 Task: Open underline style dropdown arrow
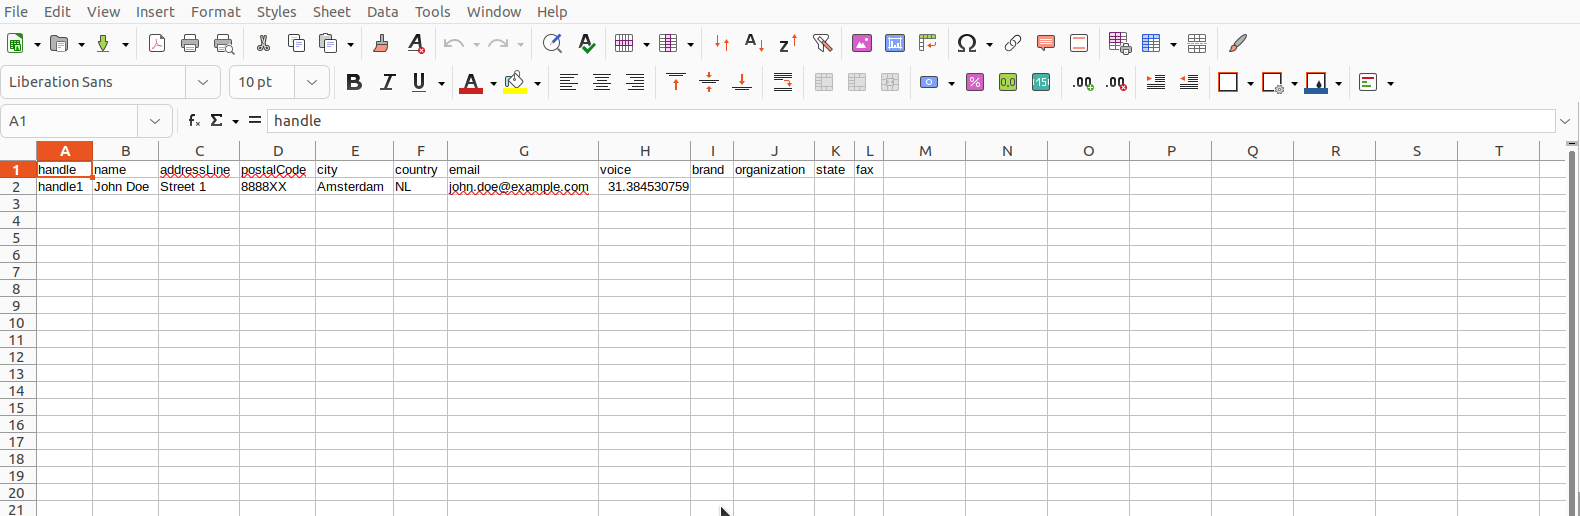pyautogui.click(x=441, y=83)
